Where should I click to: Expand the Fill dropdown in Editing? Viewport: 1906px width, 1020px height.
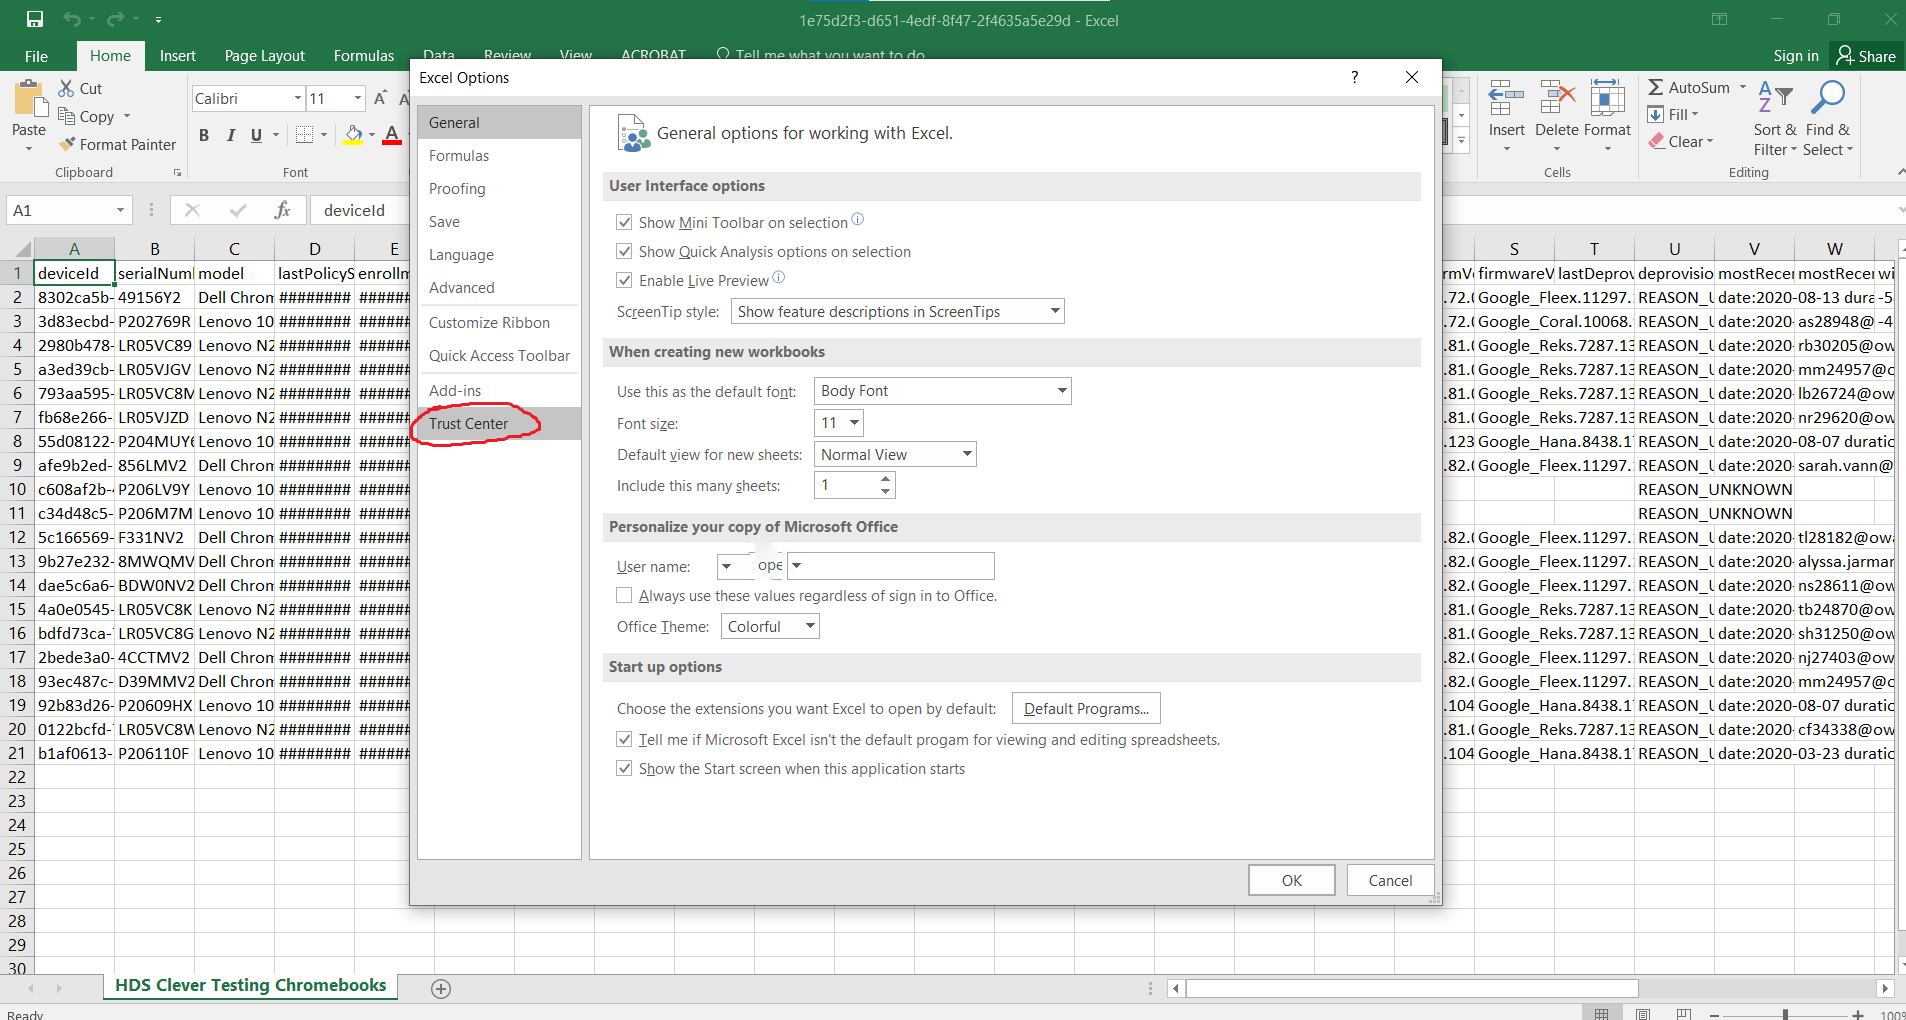(x=1696, y=114)
